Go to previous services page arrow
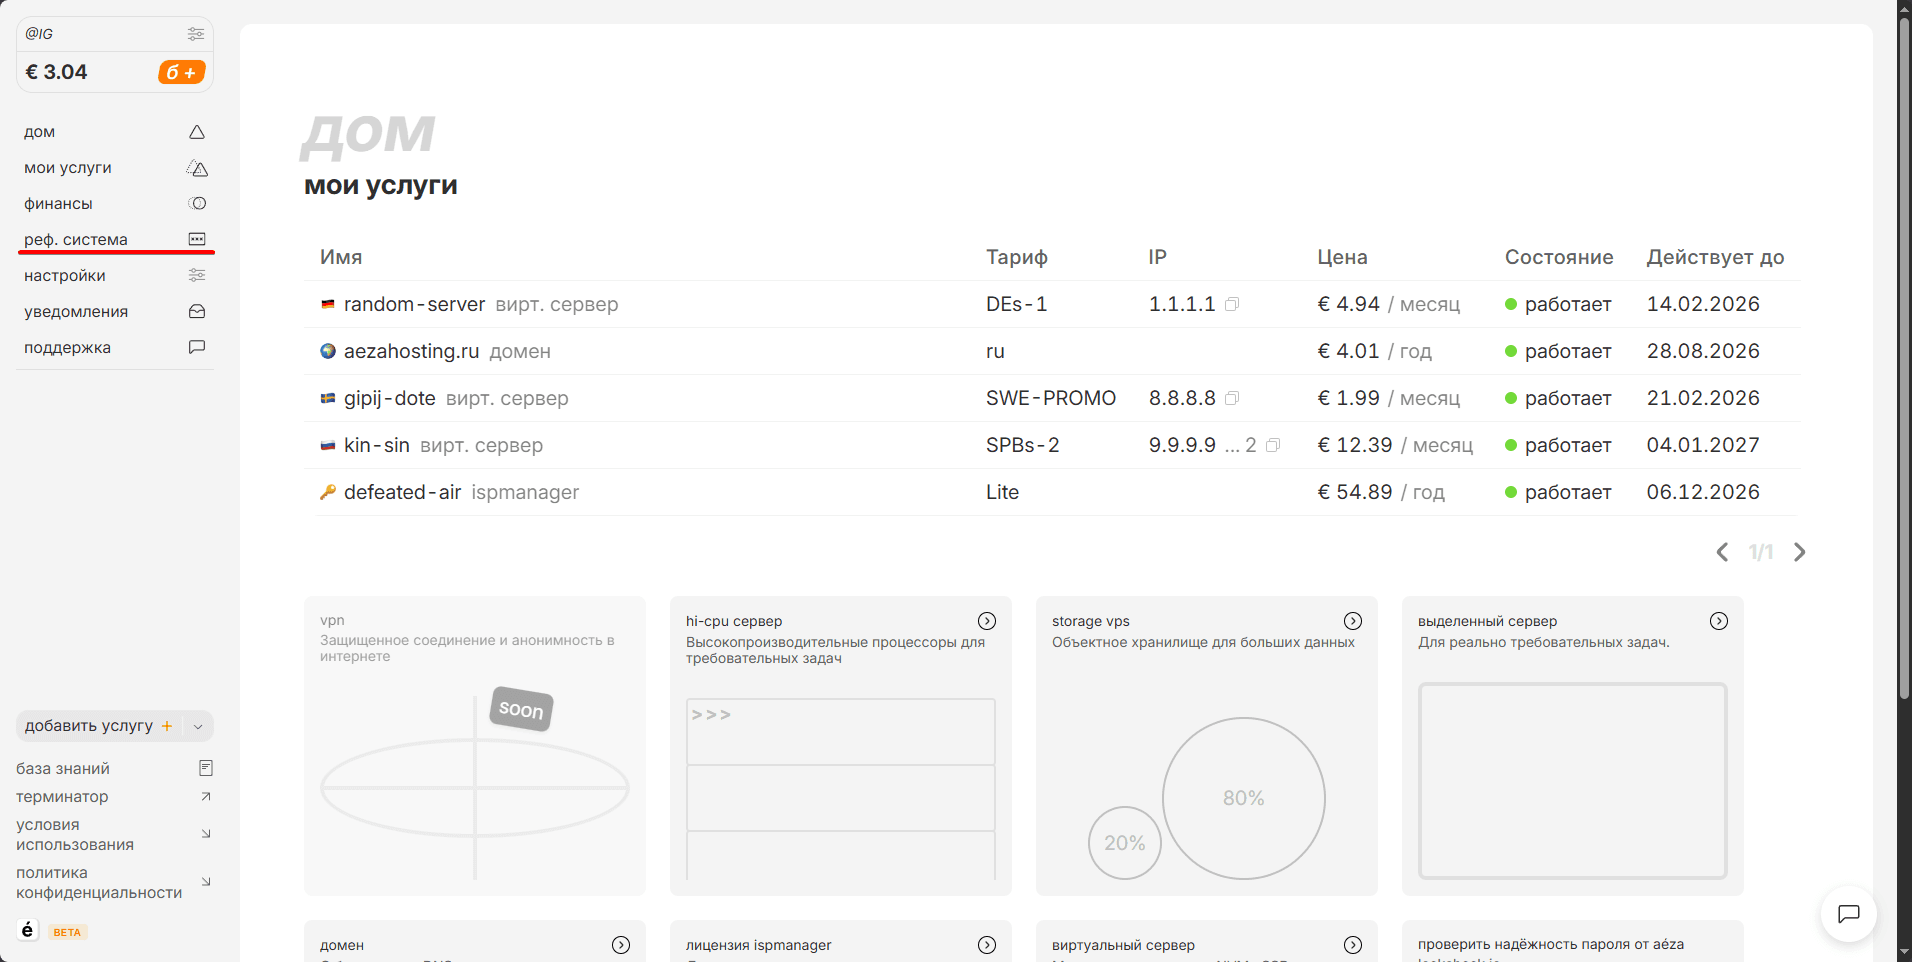This screenshot has width=1912, height=962. pyautogui.click(x=1722, y=552)
